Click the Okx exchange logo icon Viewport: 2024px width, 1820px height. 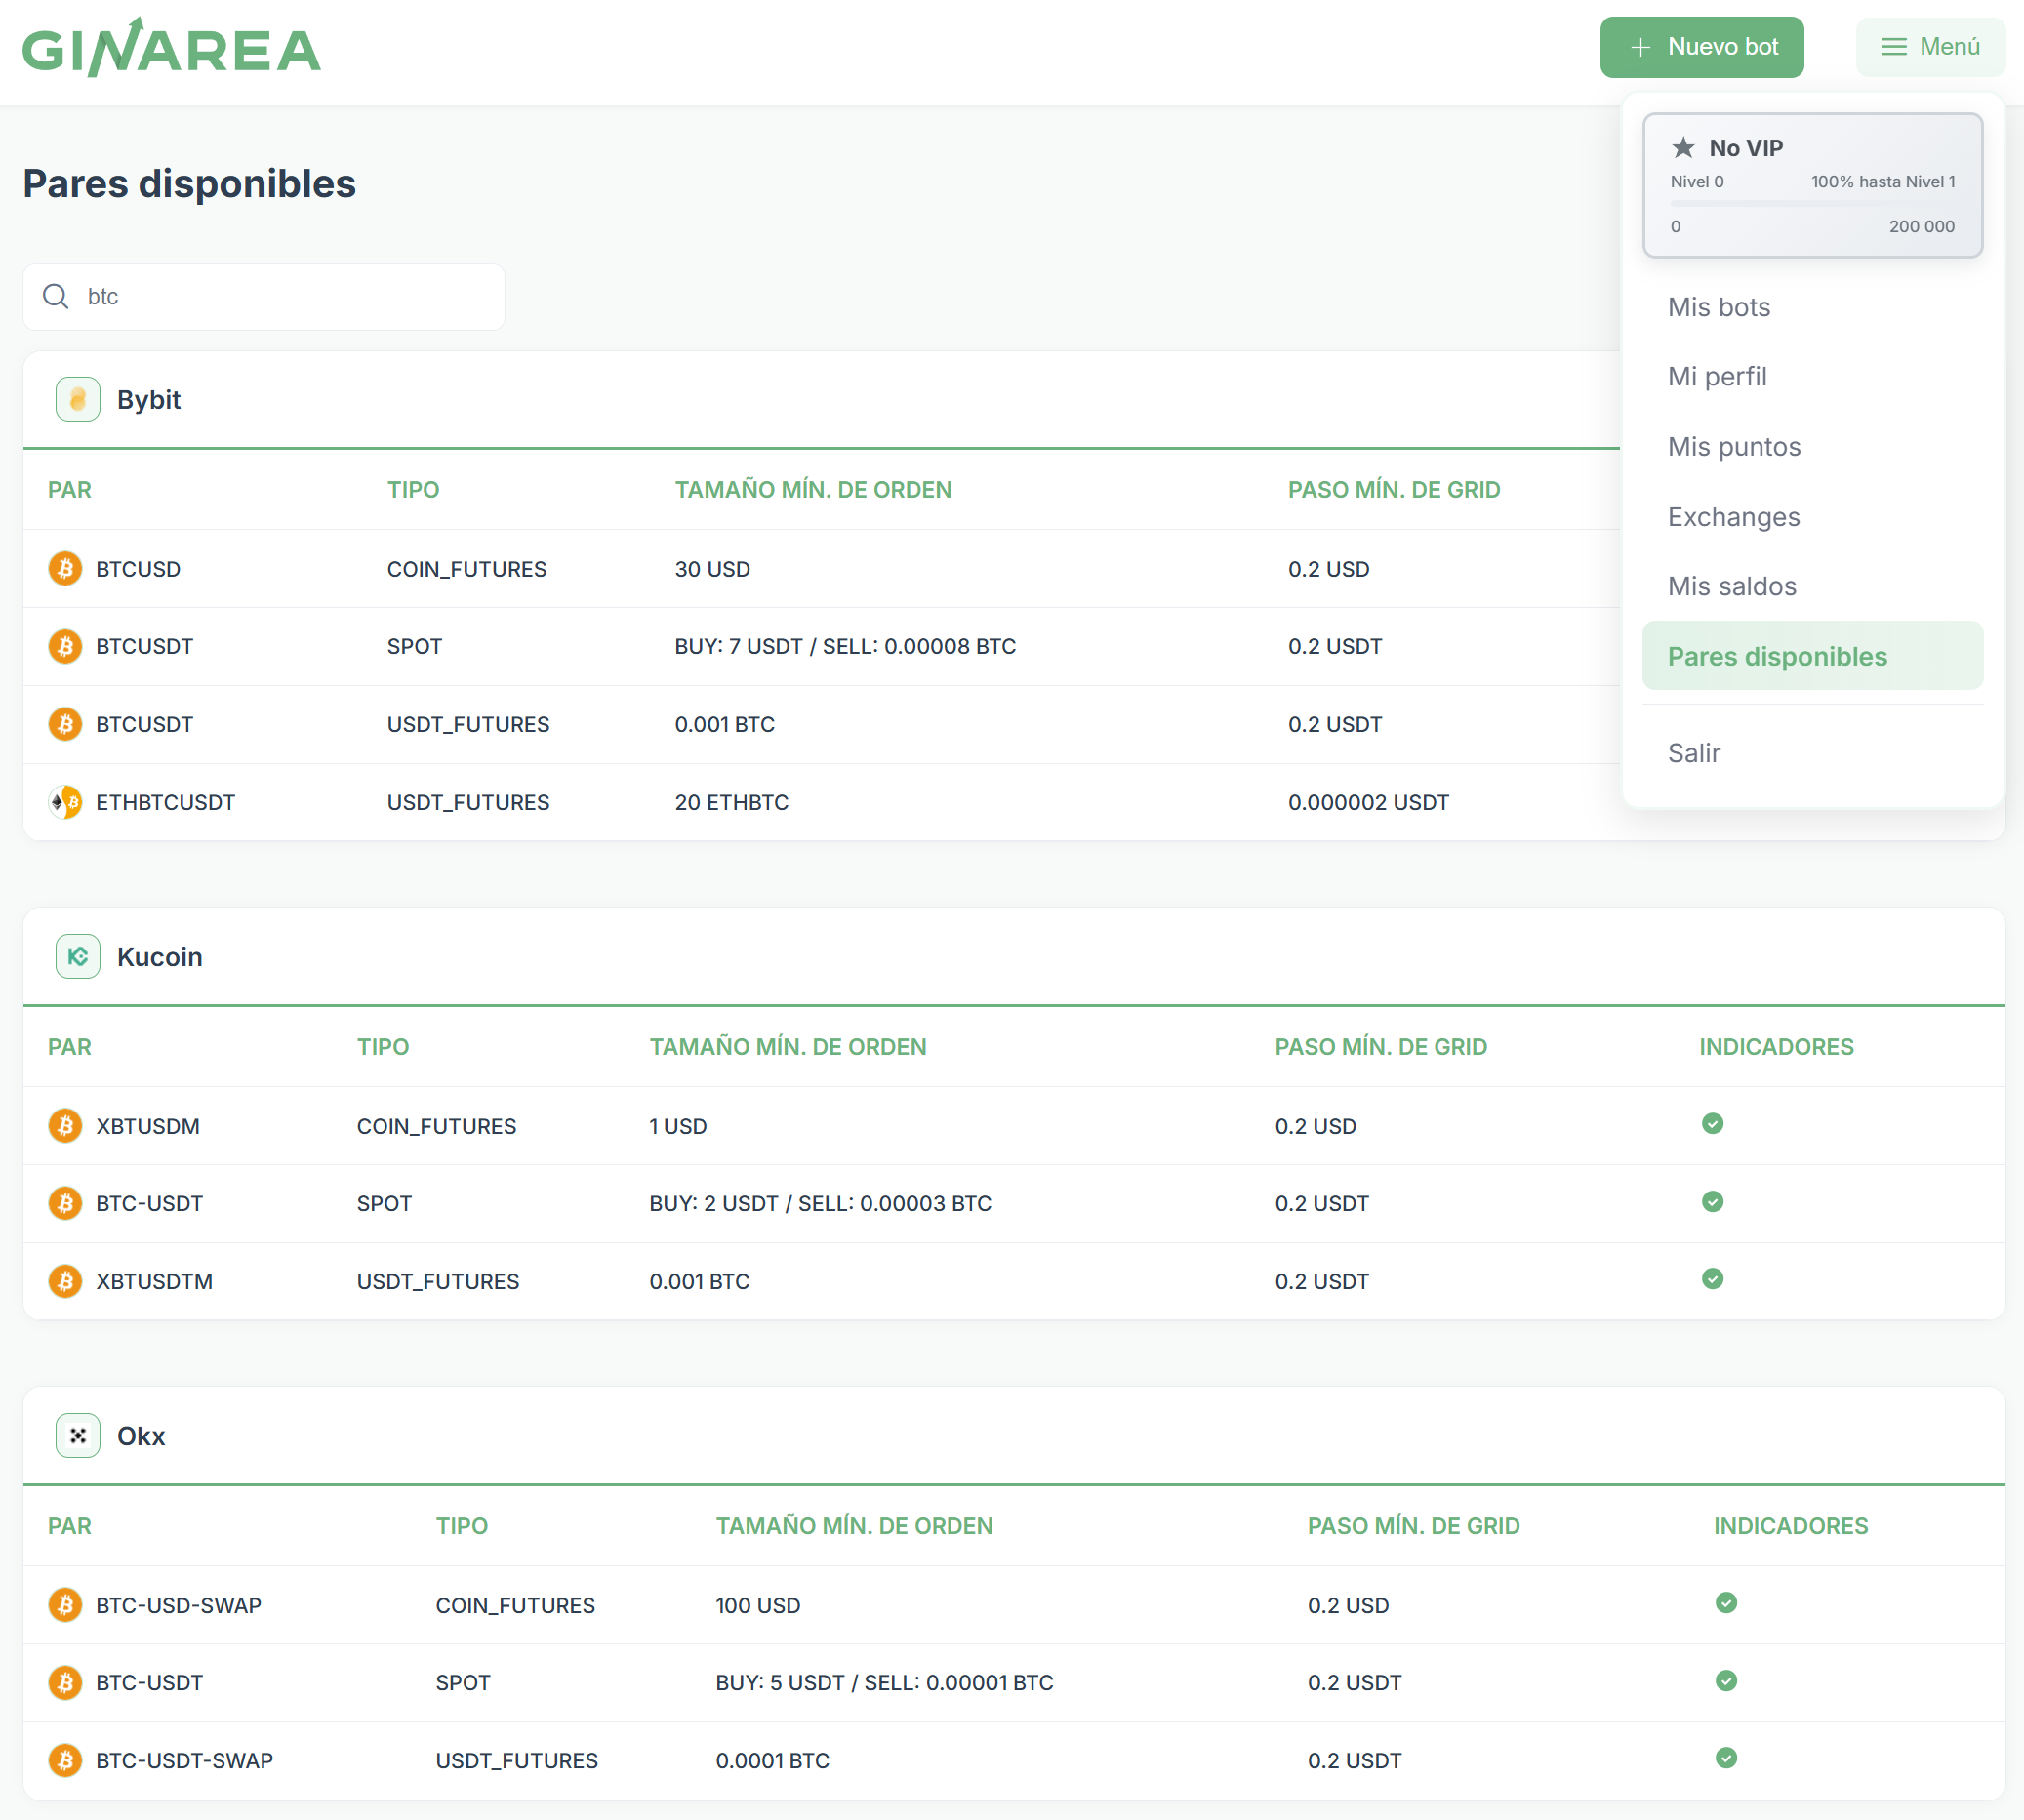coord(78,1436)
